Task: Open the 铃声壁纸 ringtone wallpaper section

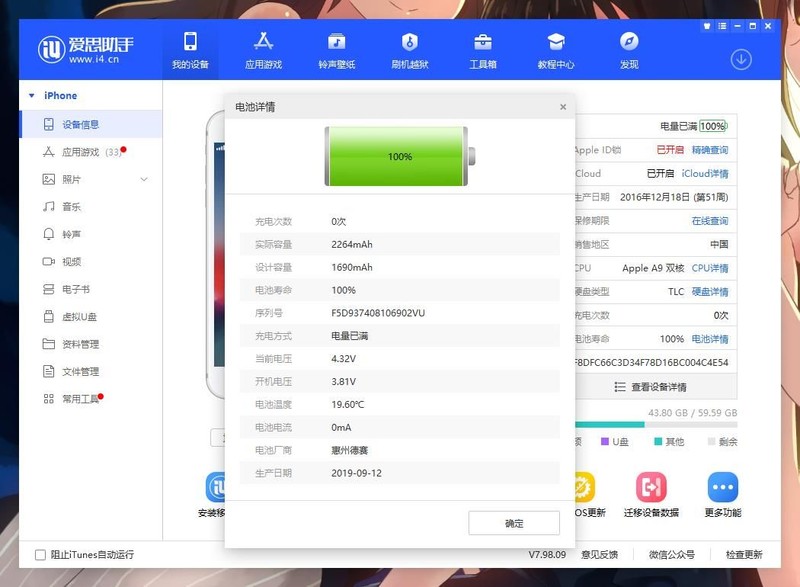Action: [337, 49]
